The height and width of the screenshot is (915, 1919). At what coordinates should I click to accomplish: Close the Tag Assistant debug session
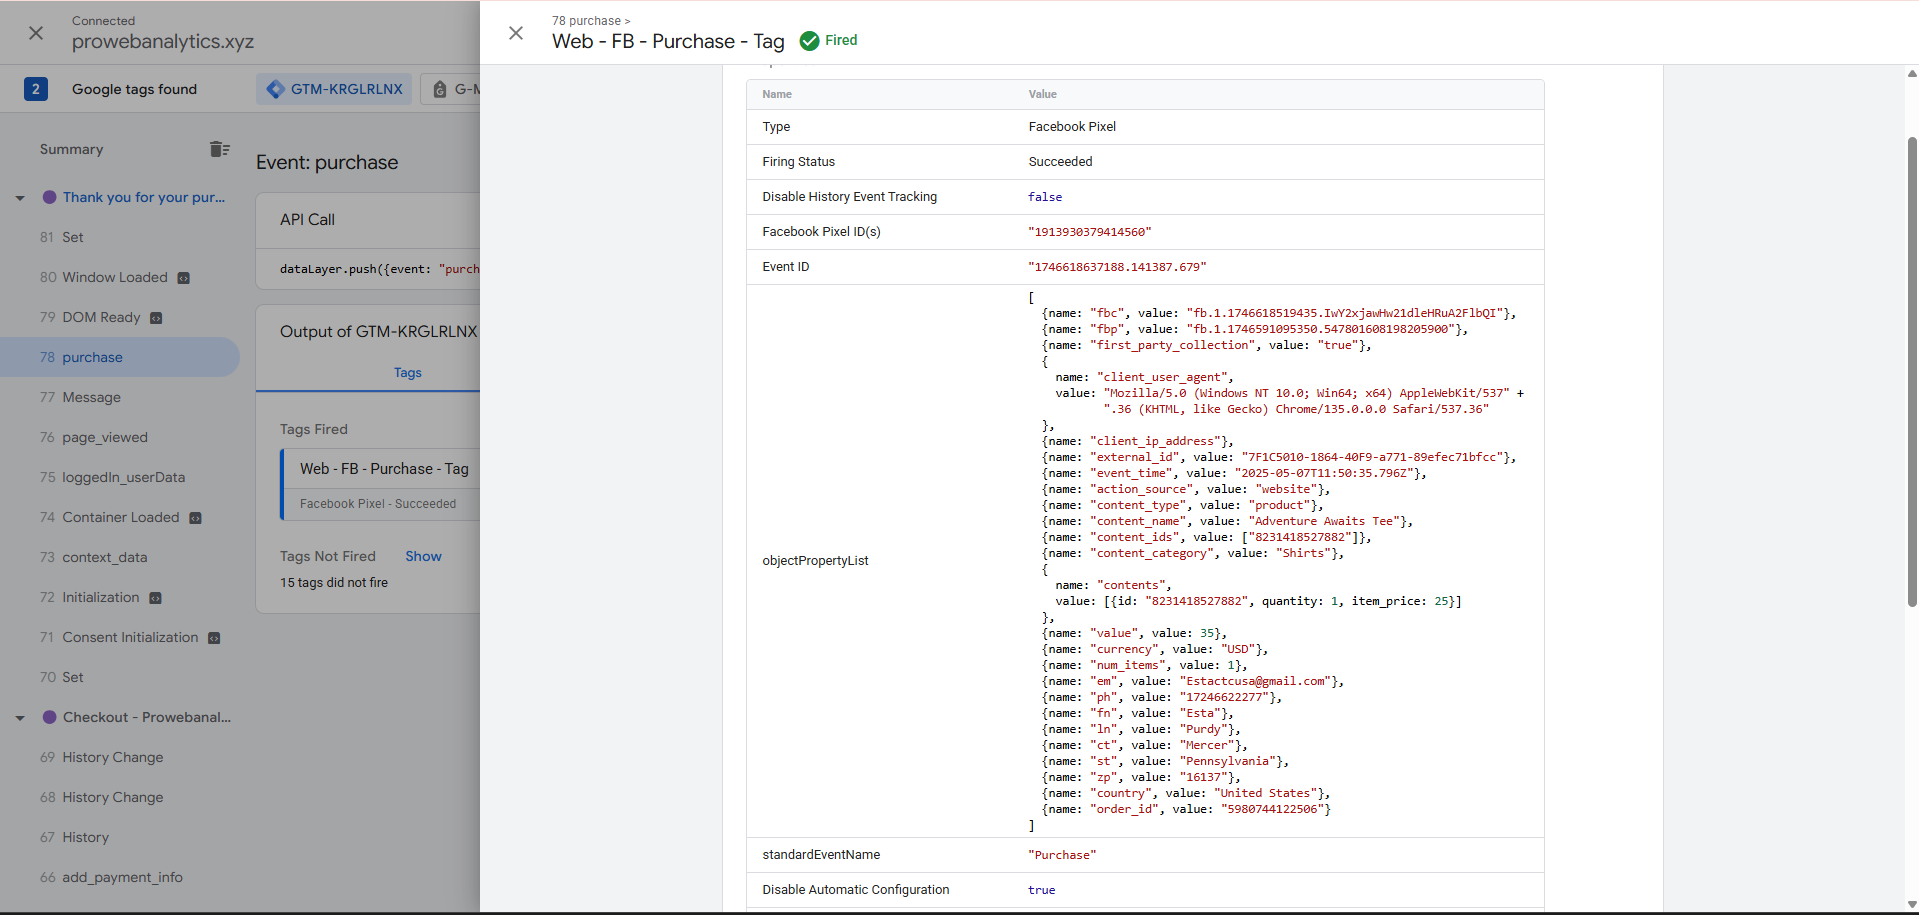tap(36, 33)
